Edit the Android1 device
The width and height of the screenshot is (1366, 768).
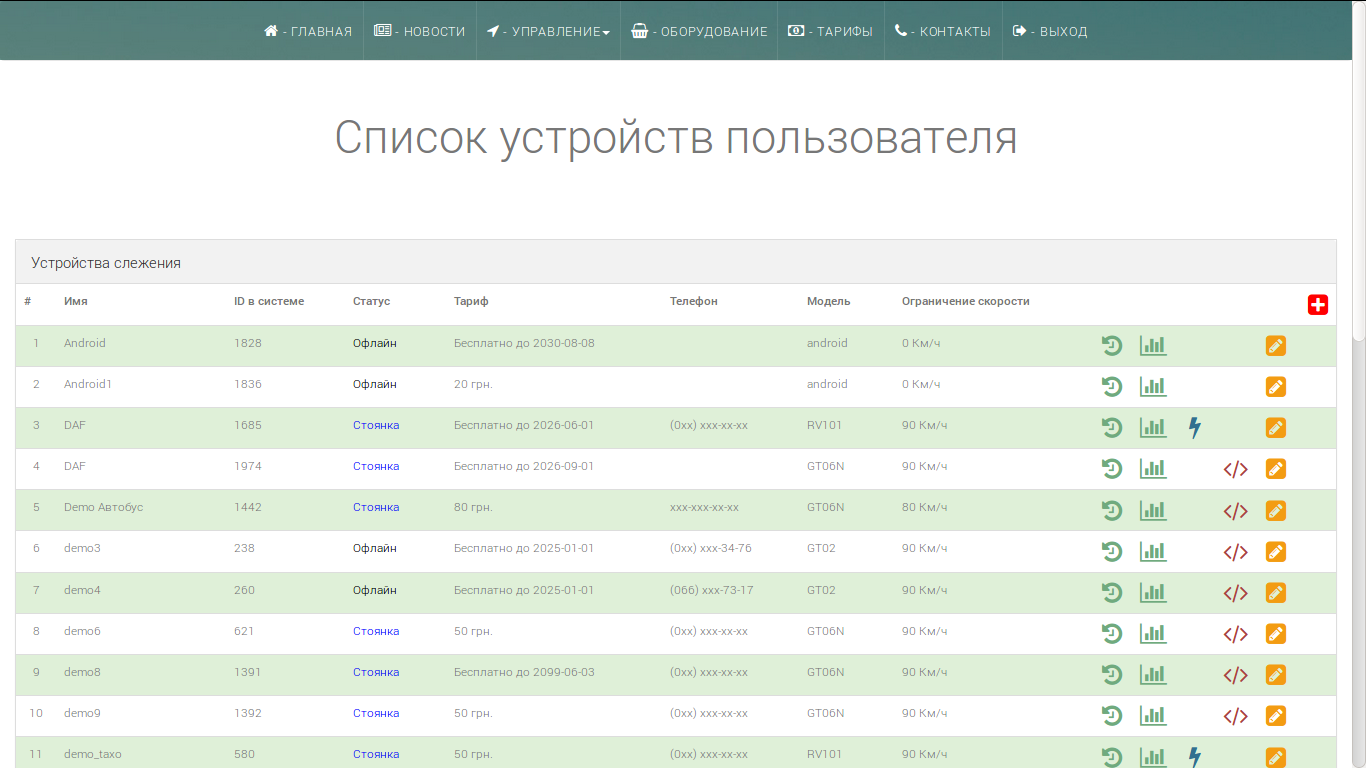1275,387
